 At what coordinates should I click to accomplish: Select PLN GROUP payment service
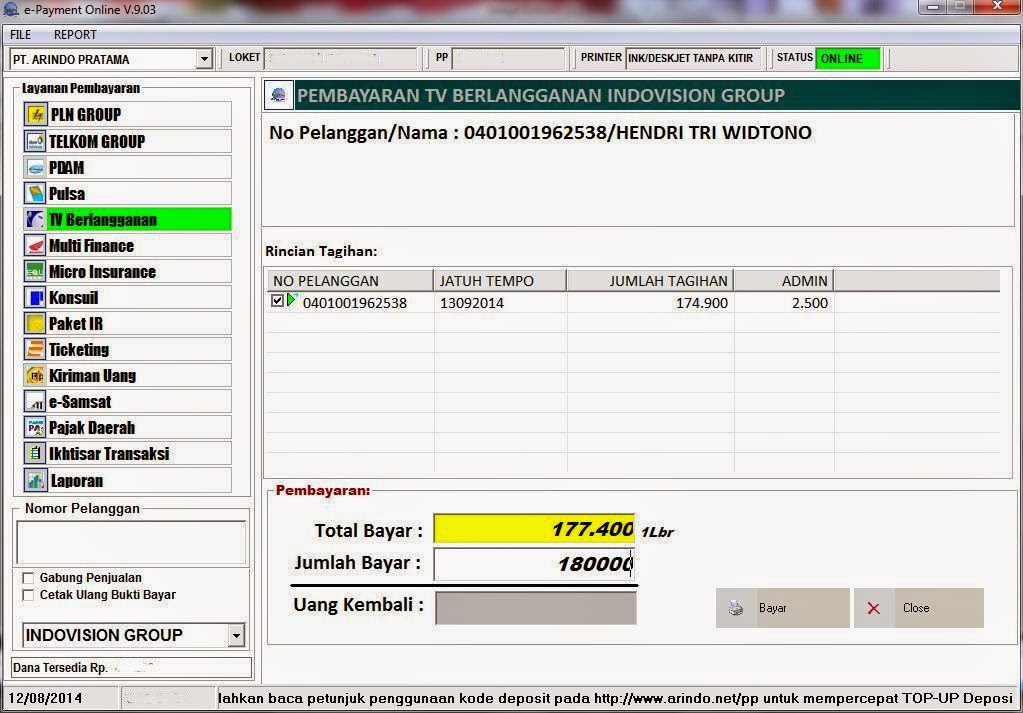click(x=128, y=114)
